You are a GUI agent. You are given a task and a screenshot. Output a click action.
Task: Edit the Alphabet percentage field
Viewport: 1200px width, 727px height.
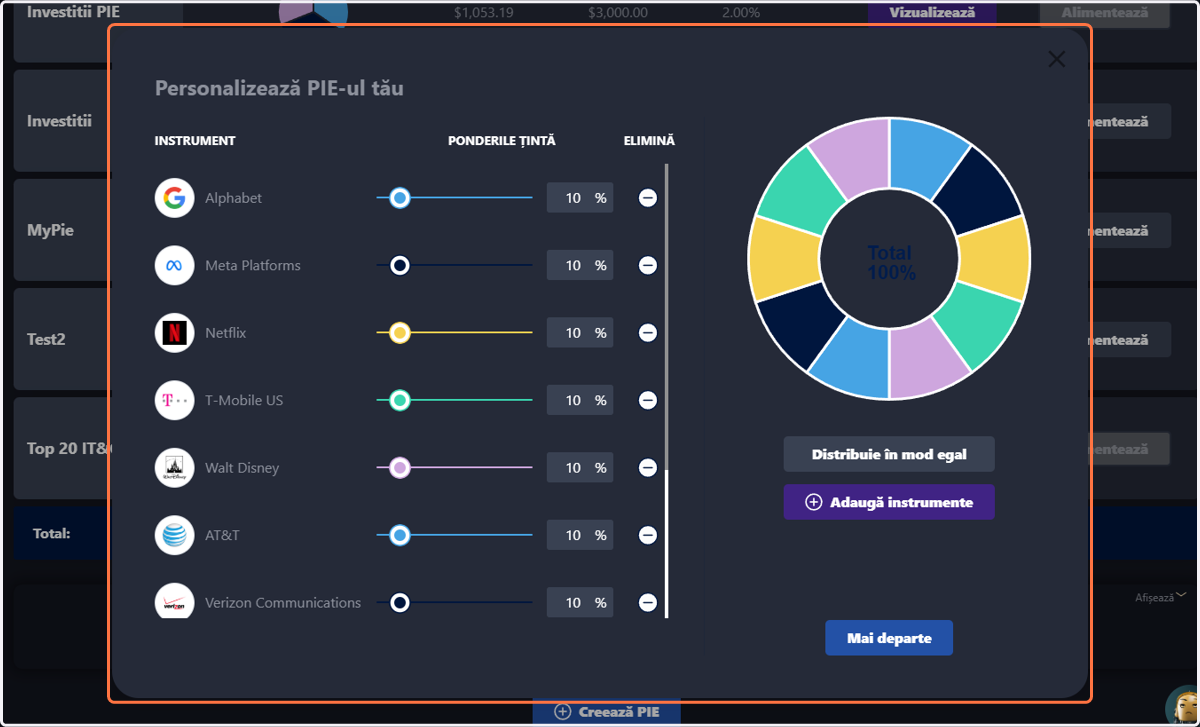click(x=580, y=198)
